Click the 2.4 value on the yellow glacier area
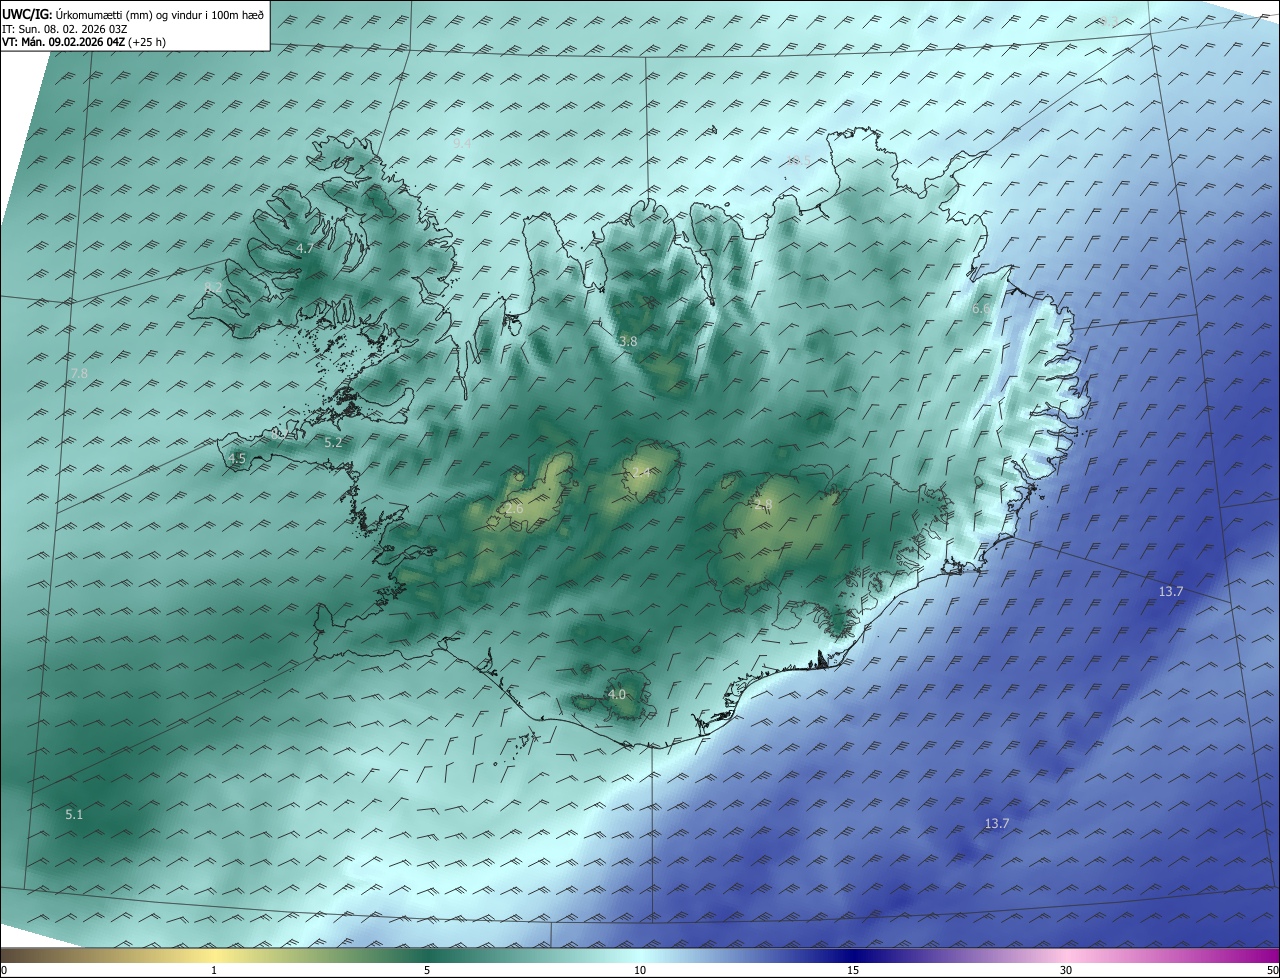Viewport: 1280px width, 978px height. (x=642, y=472)
